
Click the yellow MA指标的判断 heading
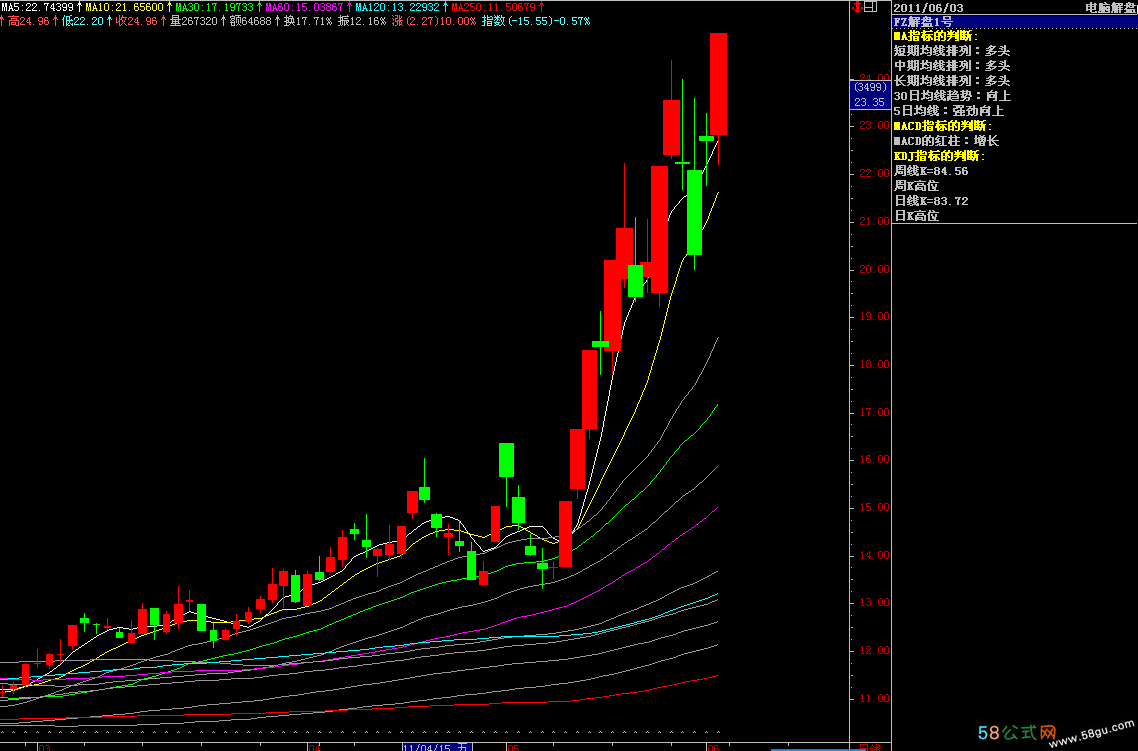(936, 36)
